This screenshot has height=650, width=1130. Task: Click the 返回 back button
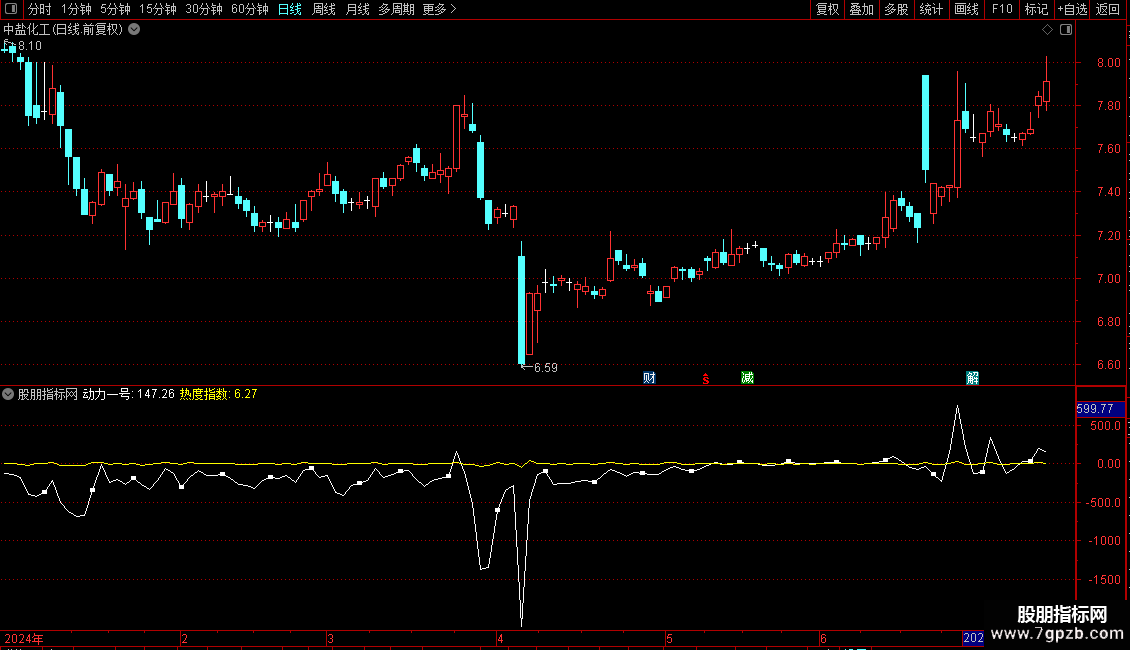(x=1108, y=9)
